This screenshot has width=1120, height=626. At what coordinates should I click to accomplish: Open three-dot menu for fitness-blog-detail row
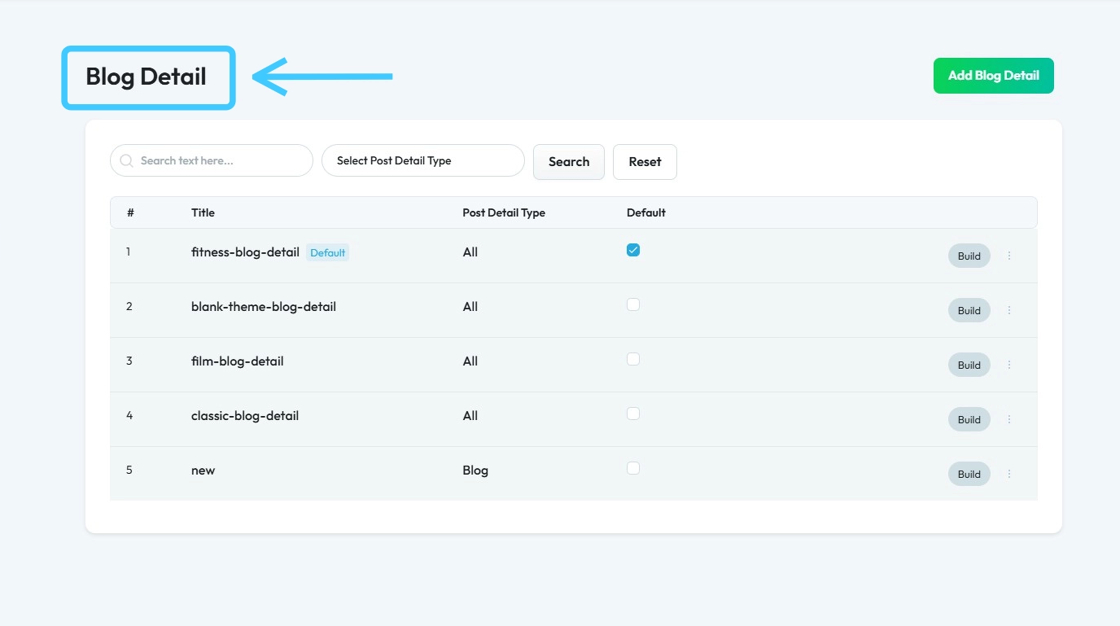1009,256
